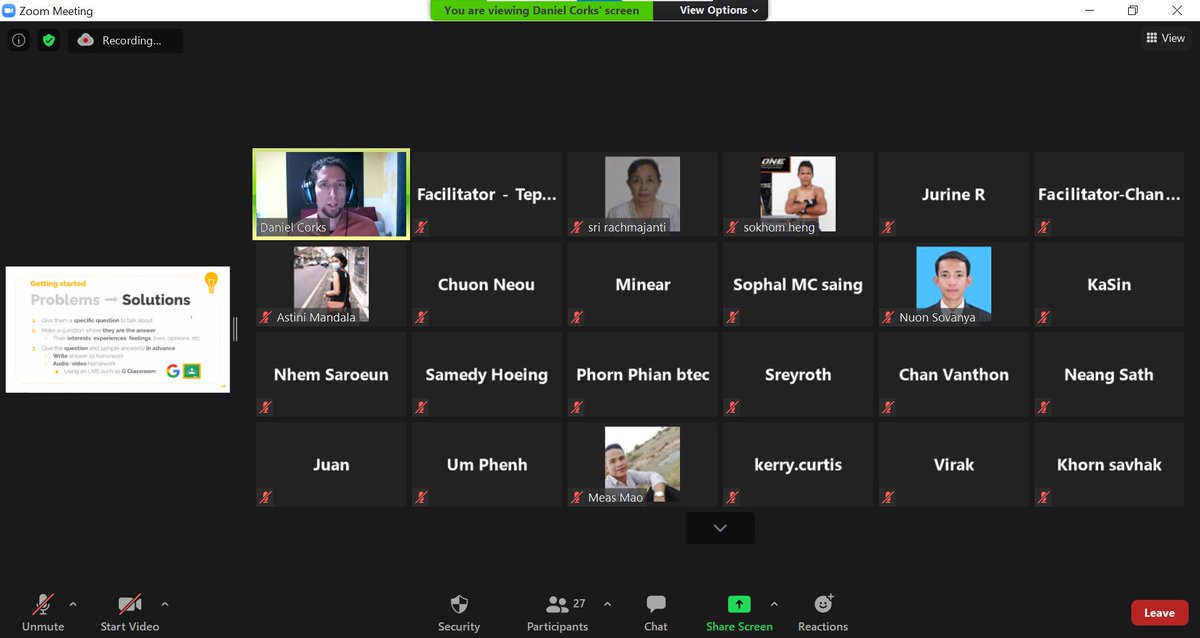Leave the meeting
The height and width of the screenshot is (638, 1200).
pyautogui.click(x=1159, y=613)
